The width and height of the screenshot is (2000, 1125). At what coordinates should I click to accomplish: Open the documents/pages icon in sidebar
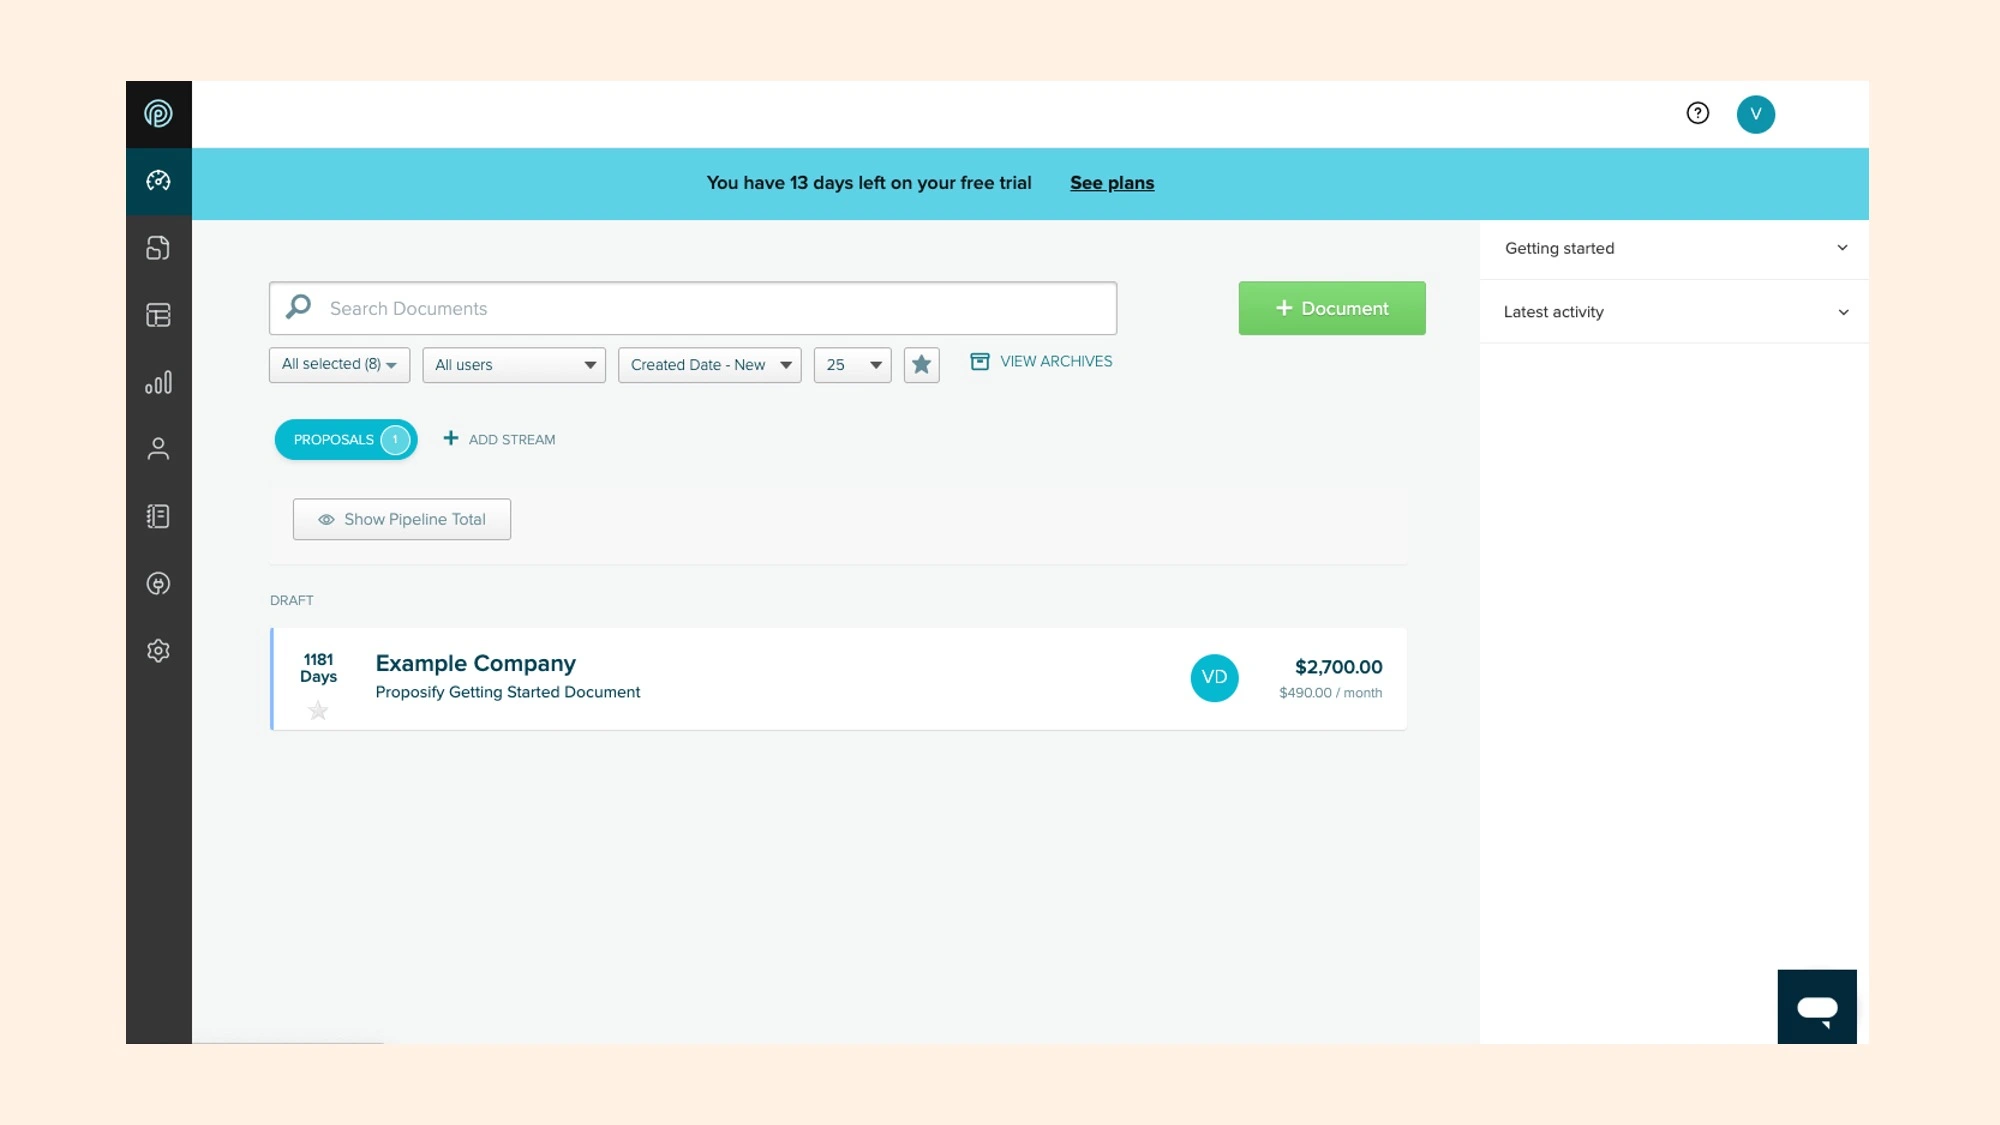158,247
